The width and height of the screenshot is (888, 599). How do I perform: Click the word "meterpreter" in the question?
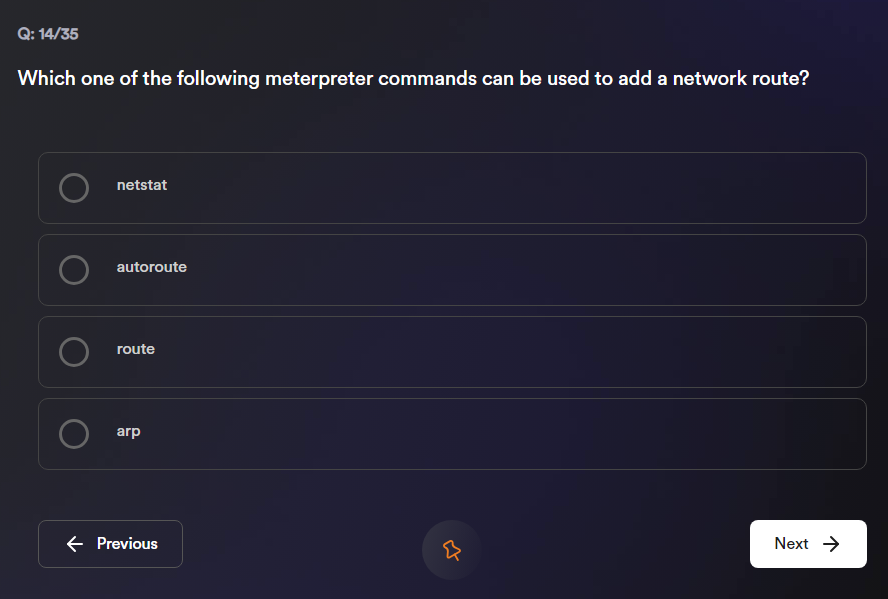pos(319,78)
